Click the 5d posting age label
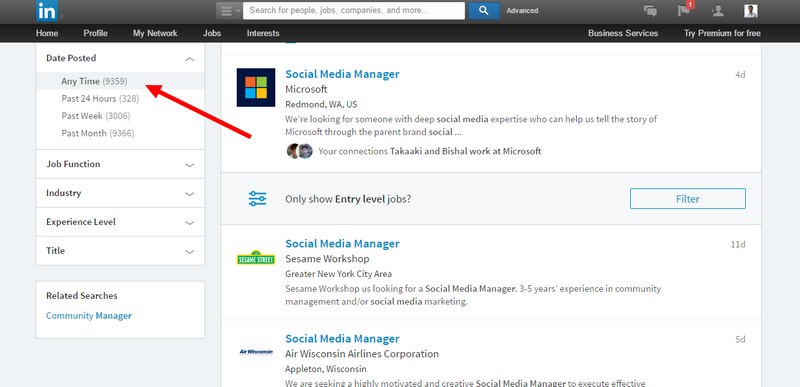 point(740,340)
